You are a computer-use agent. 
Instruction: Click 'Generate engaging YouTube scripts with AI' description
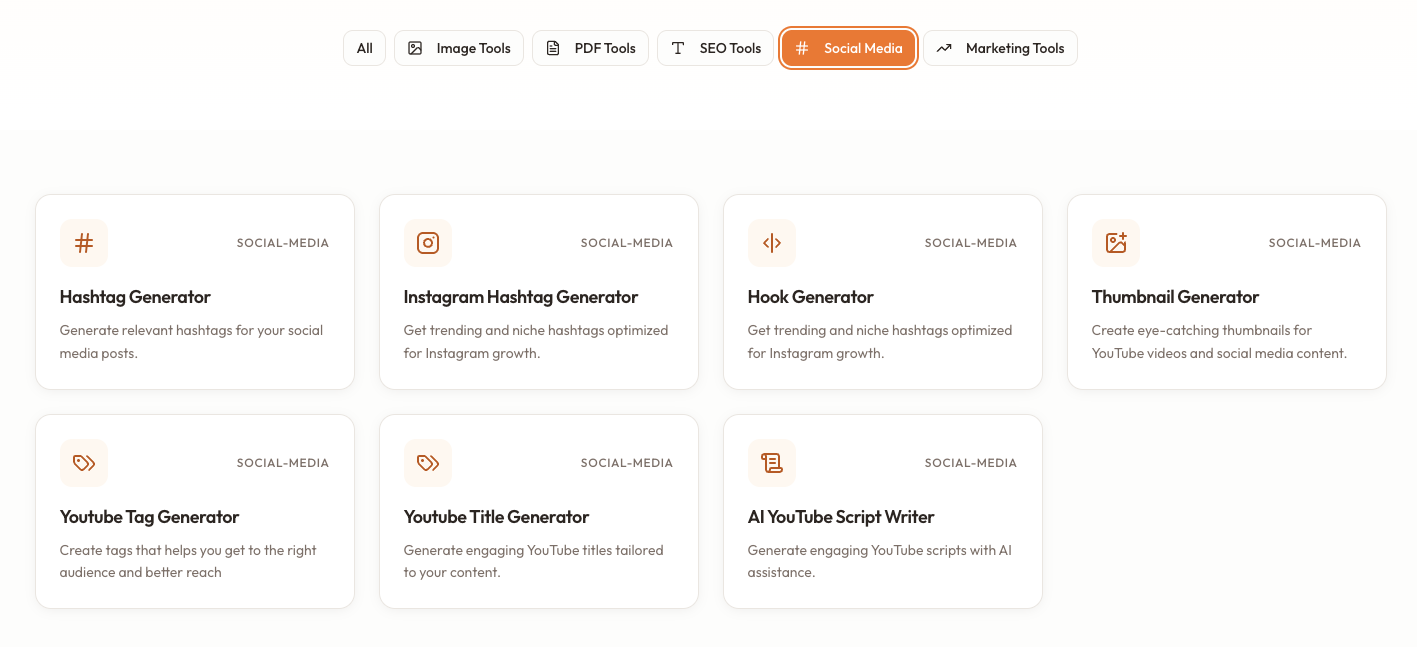click(880, 561)
